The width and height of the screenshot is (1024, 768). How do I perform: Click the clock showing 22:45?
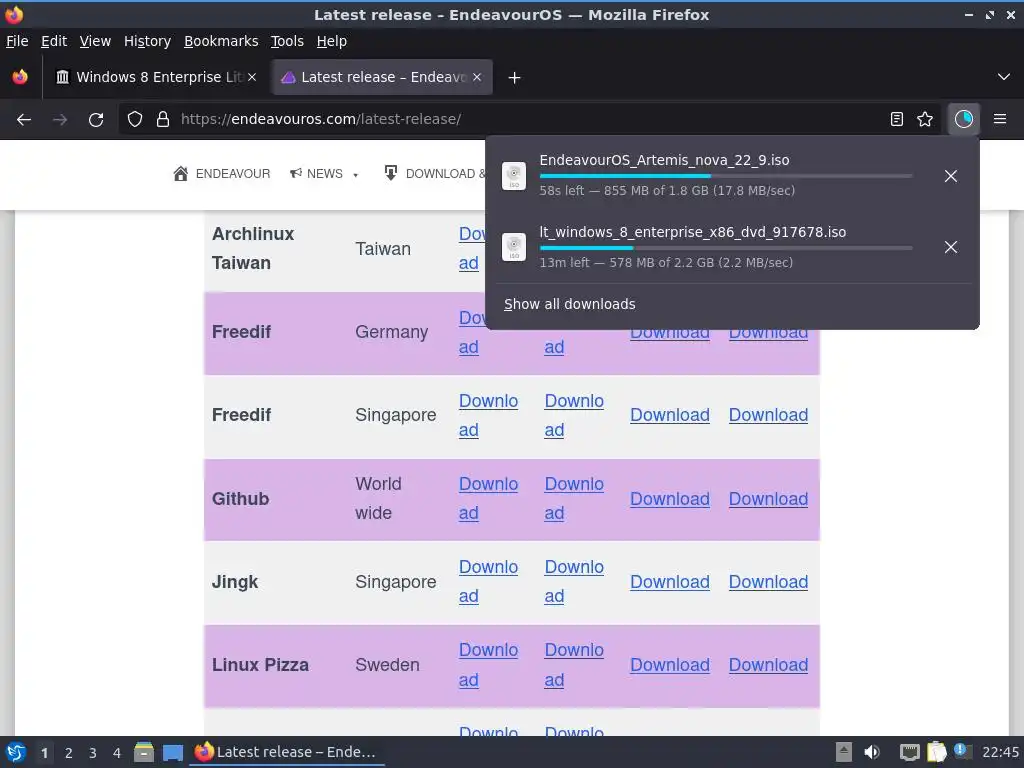click(x=1000, y=752)
